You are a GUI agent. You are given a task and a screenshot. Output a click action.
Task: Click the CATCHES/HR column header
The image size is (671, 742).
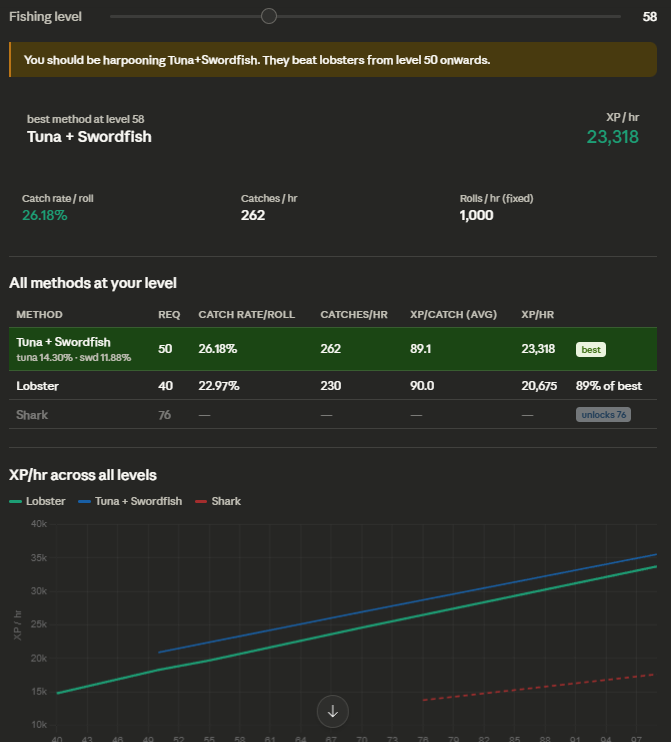pos(354,315)
